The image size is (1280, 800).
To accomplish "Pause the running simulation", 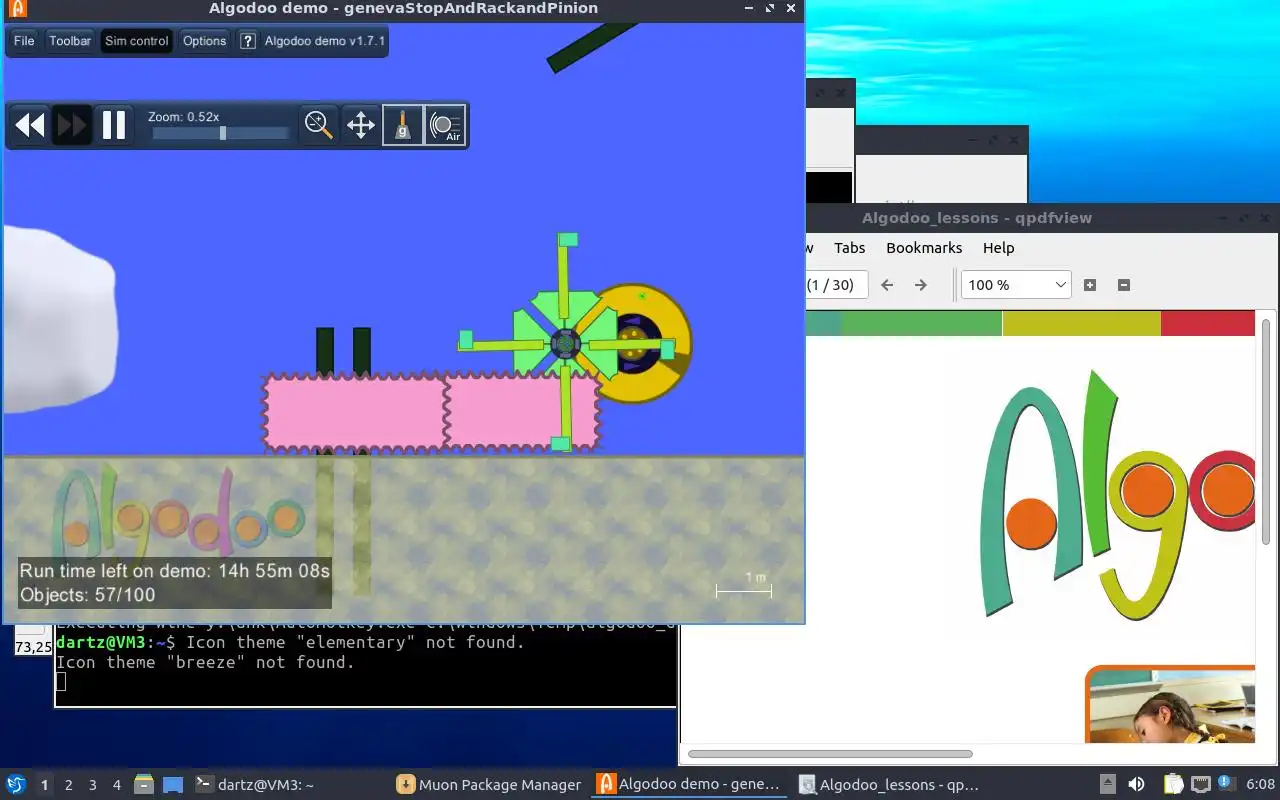I will 114,125.
